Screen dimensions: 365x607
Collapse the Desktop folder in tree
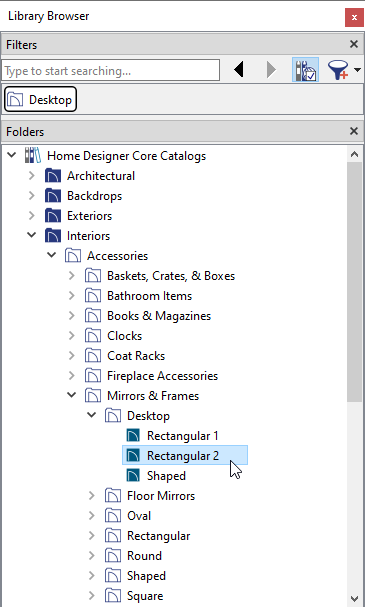coord(92,415)
